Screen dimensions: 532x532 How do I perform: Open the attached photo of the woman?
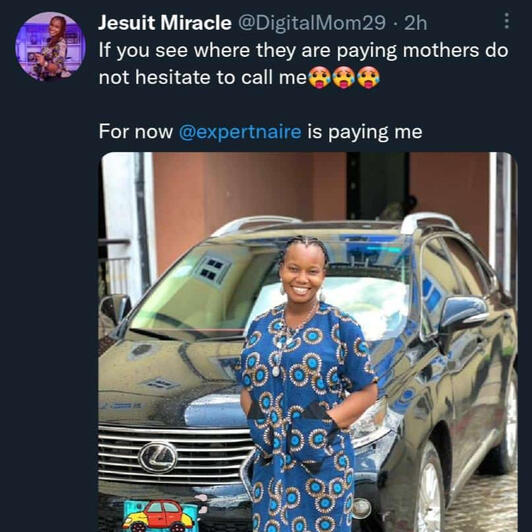[x=308, y=342]
